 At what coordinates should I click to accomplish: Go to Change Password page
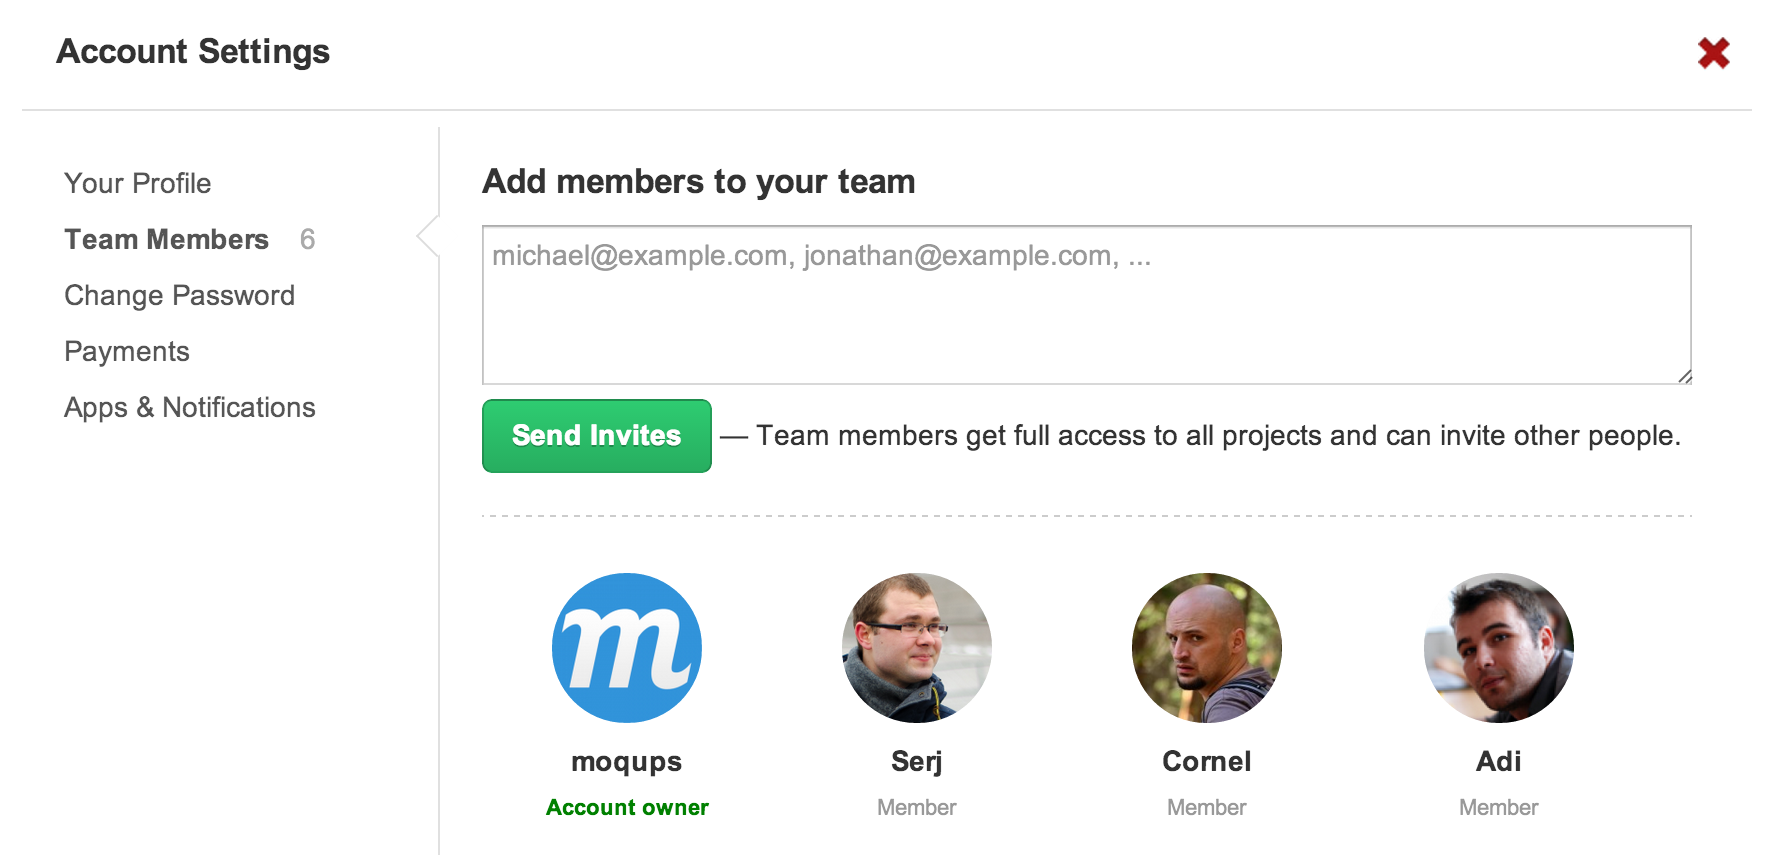[x=180, y=295]
